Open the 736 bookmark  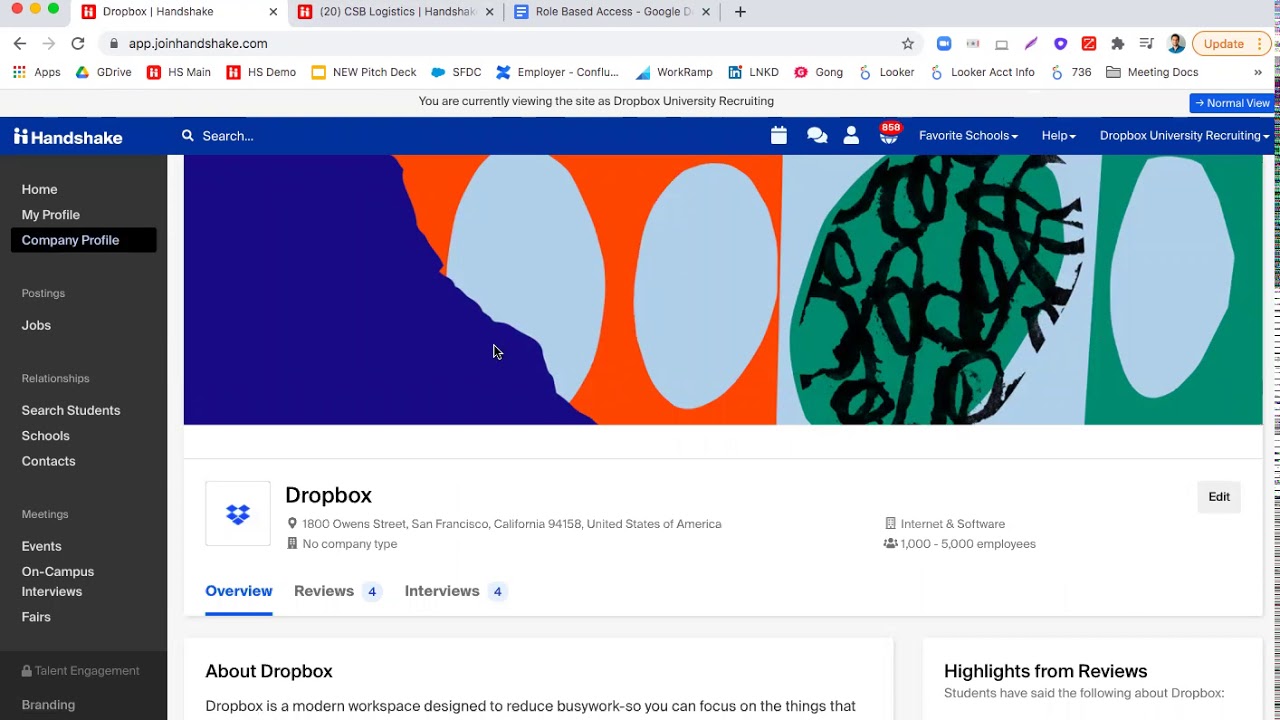1070,72
